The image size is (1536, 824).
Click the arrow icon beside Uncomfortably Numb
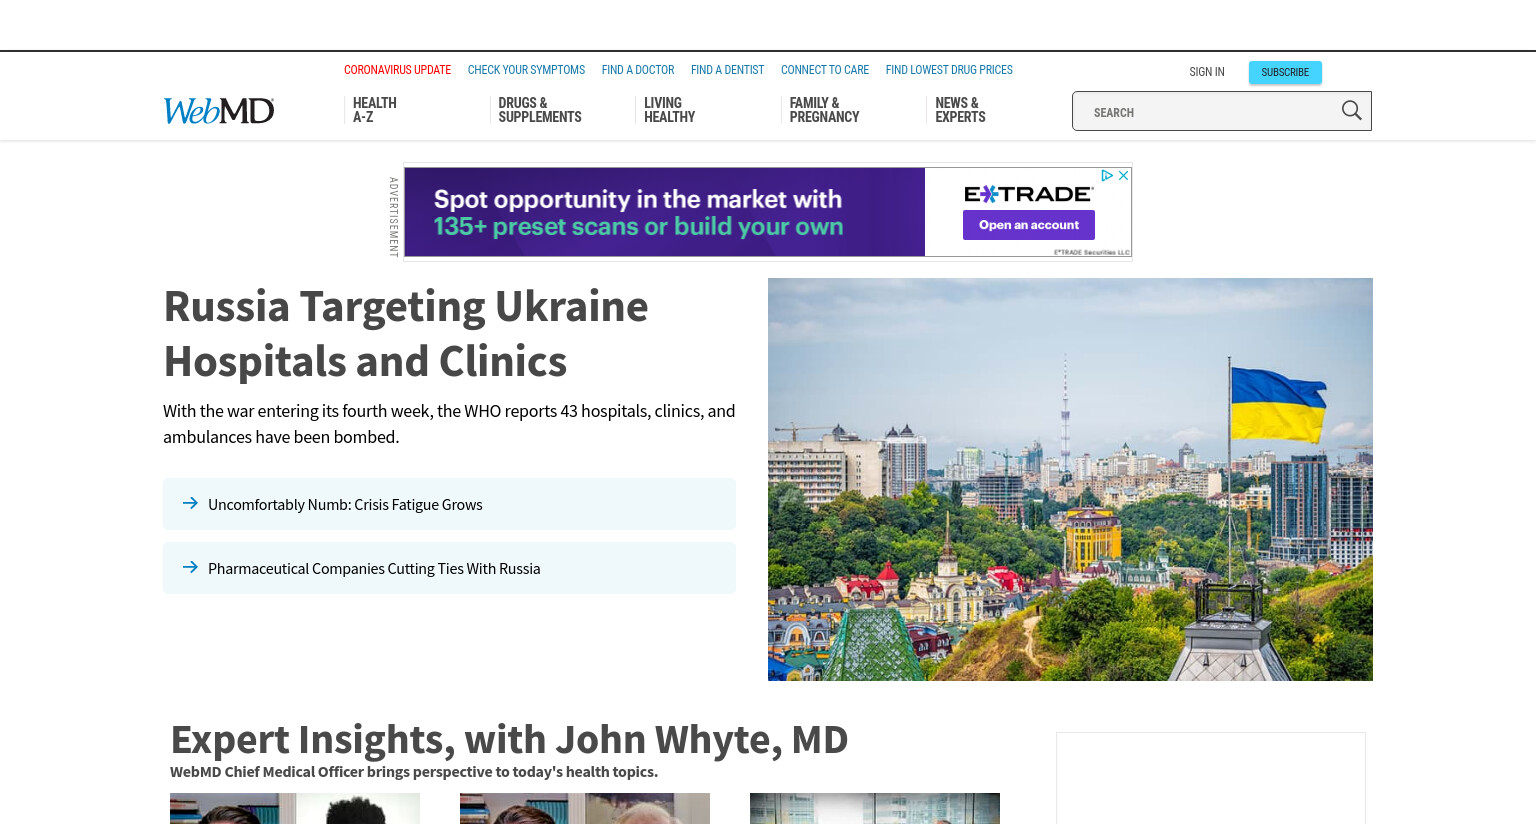click(190, 503)
